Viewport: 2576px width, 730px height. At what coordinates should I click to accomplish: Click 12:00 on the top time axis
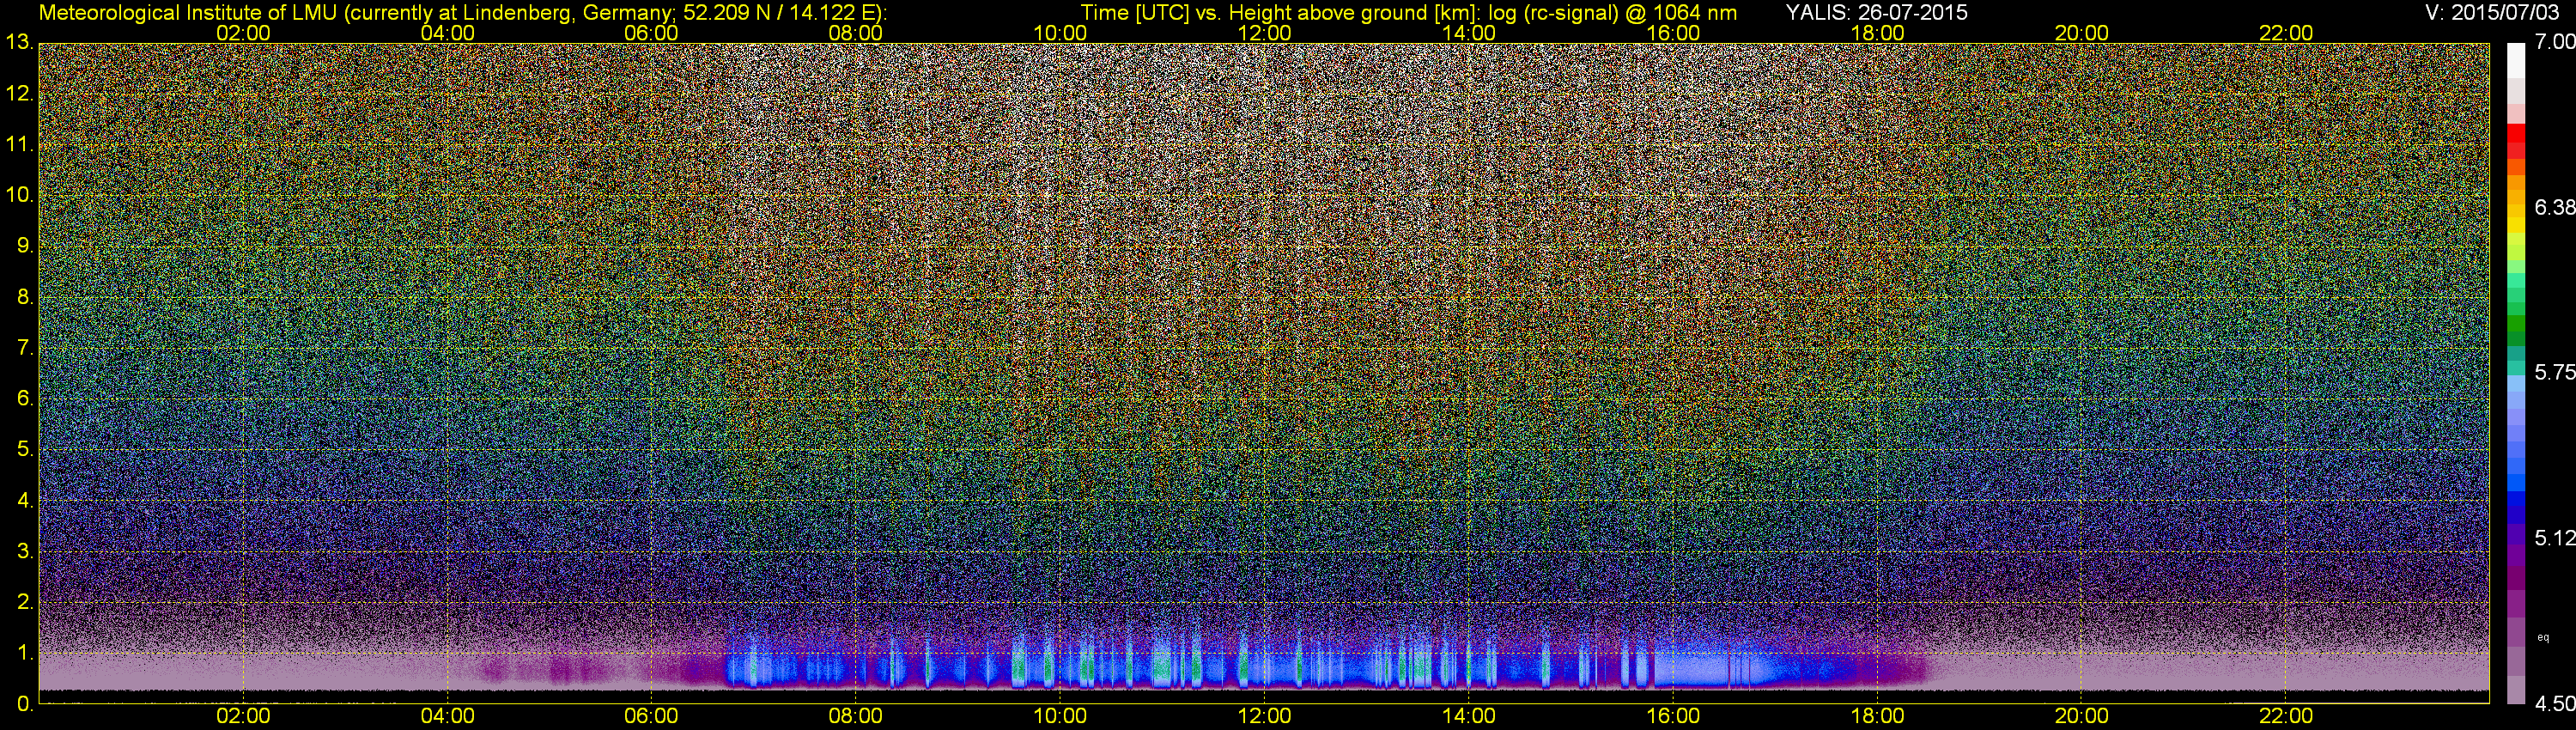(x=1264, y=33)
